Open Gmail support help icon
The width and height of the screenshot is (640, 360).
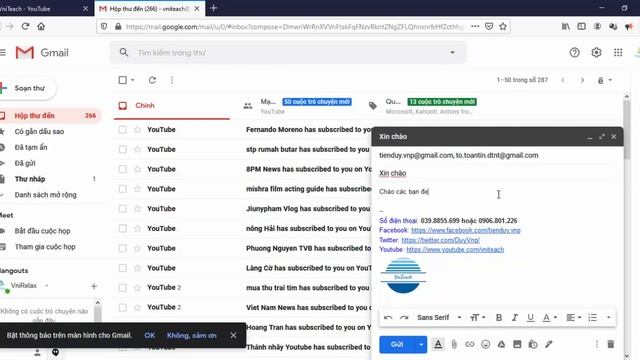coord(574,53)
